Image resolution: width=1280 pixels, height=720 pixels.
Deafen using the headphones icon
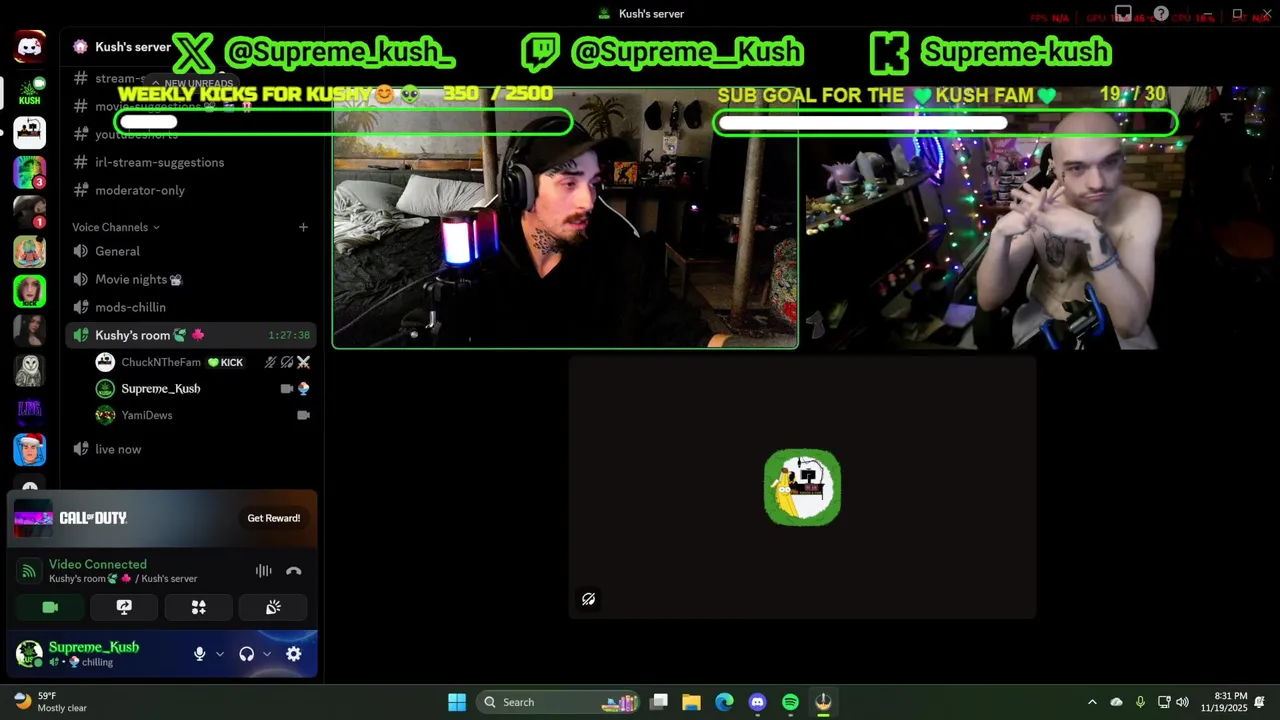246,654
